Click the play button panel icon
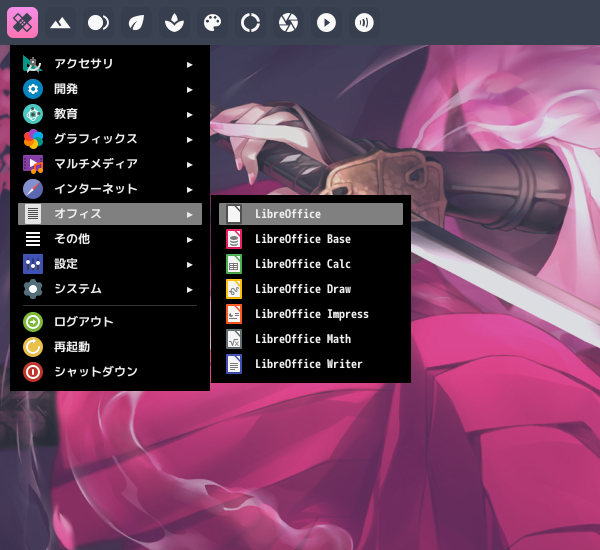 point(326,23)
